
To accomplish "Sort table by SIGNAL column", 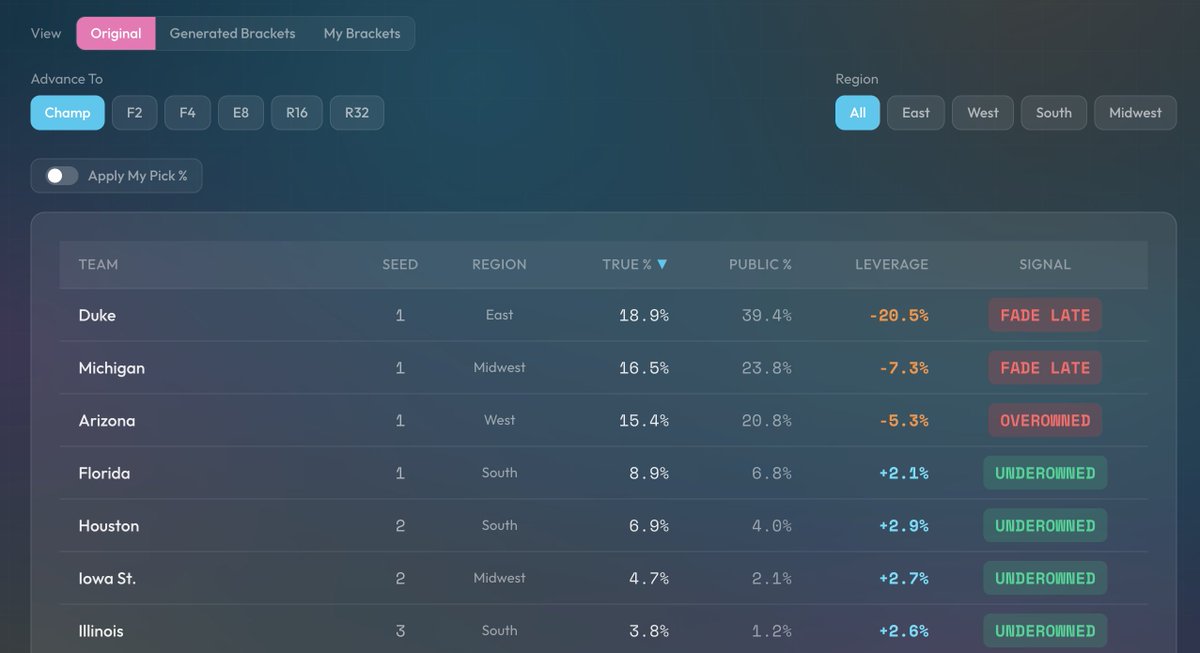I will [x=1045, y=265].
